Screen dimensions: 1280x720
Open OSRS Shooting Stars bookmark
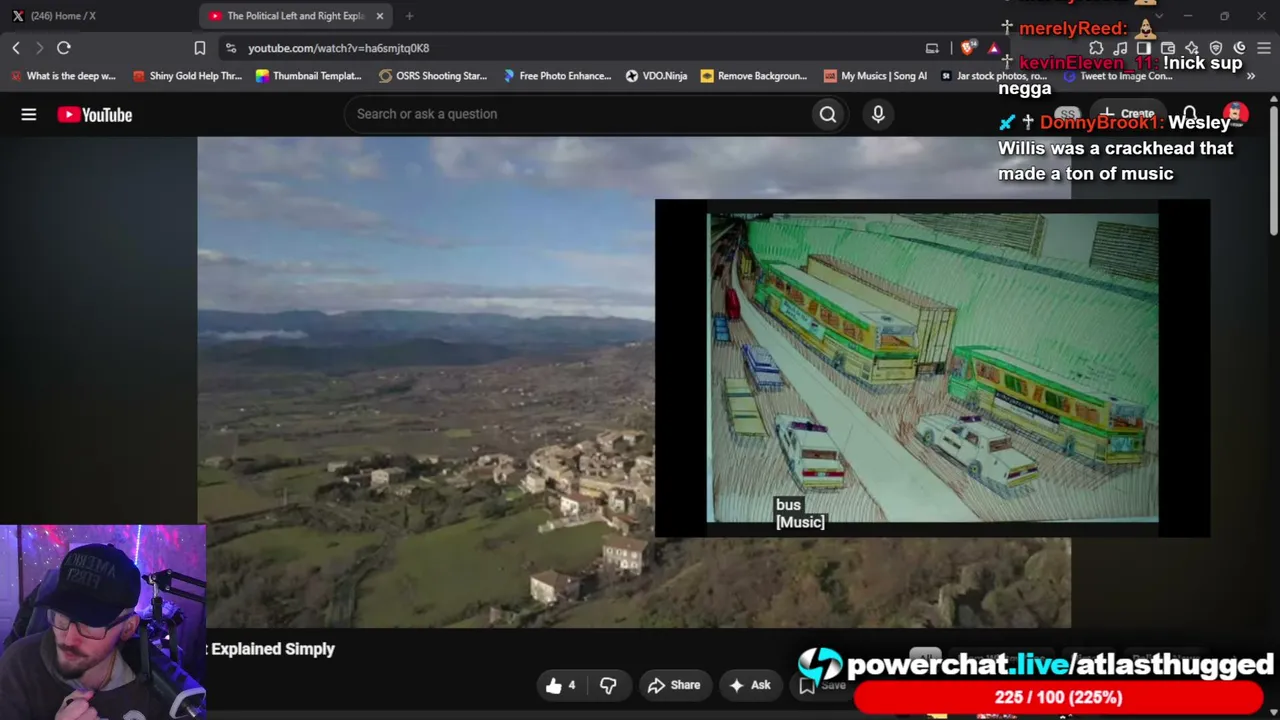tap(433, 76)
